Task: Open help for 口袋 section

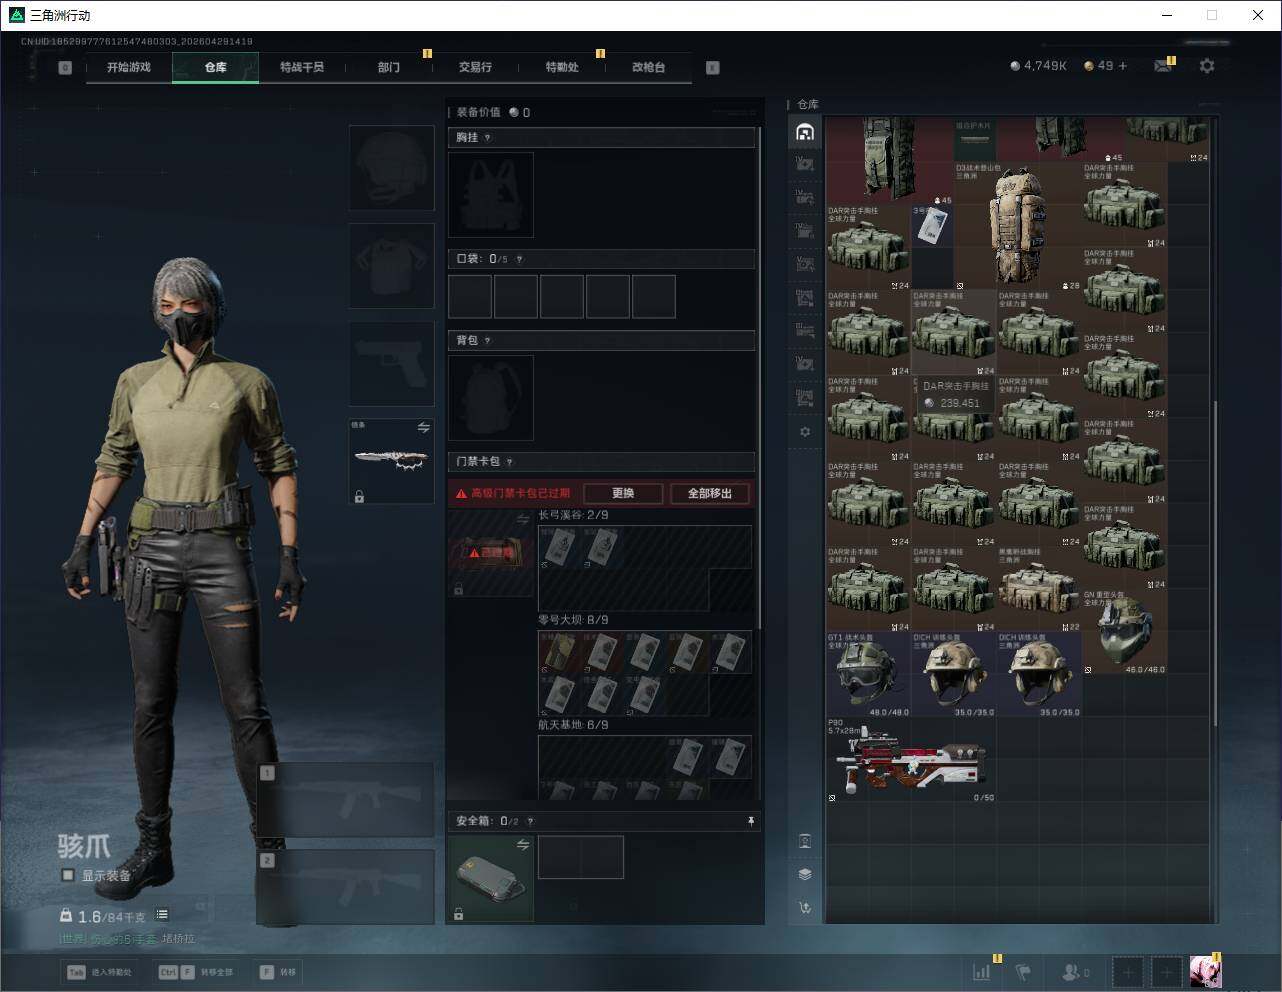Action: (x=519, y=259)
